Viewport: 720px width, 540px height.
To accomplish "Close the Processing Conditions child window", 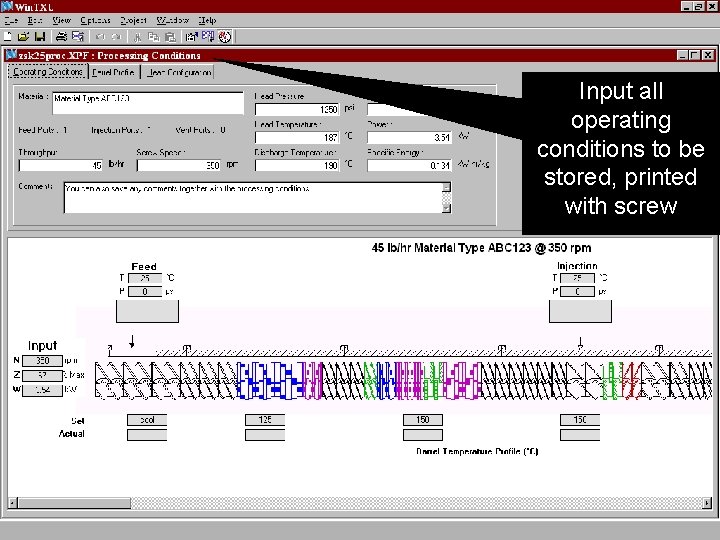I will (708, 55).
